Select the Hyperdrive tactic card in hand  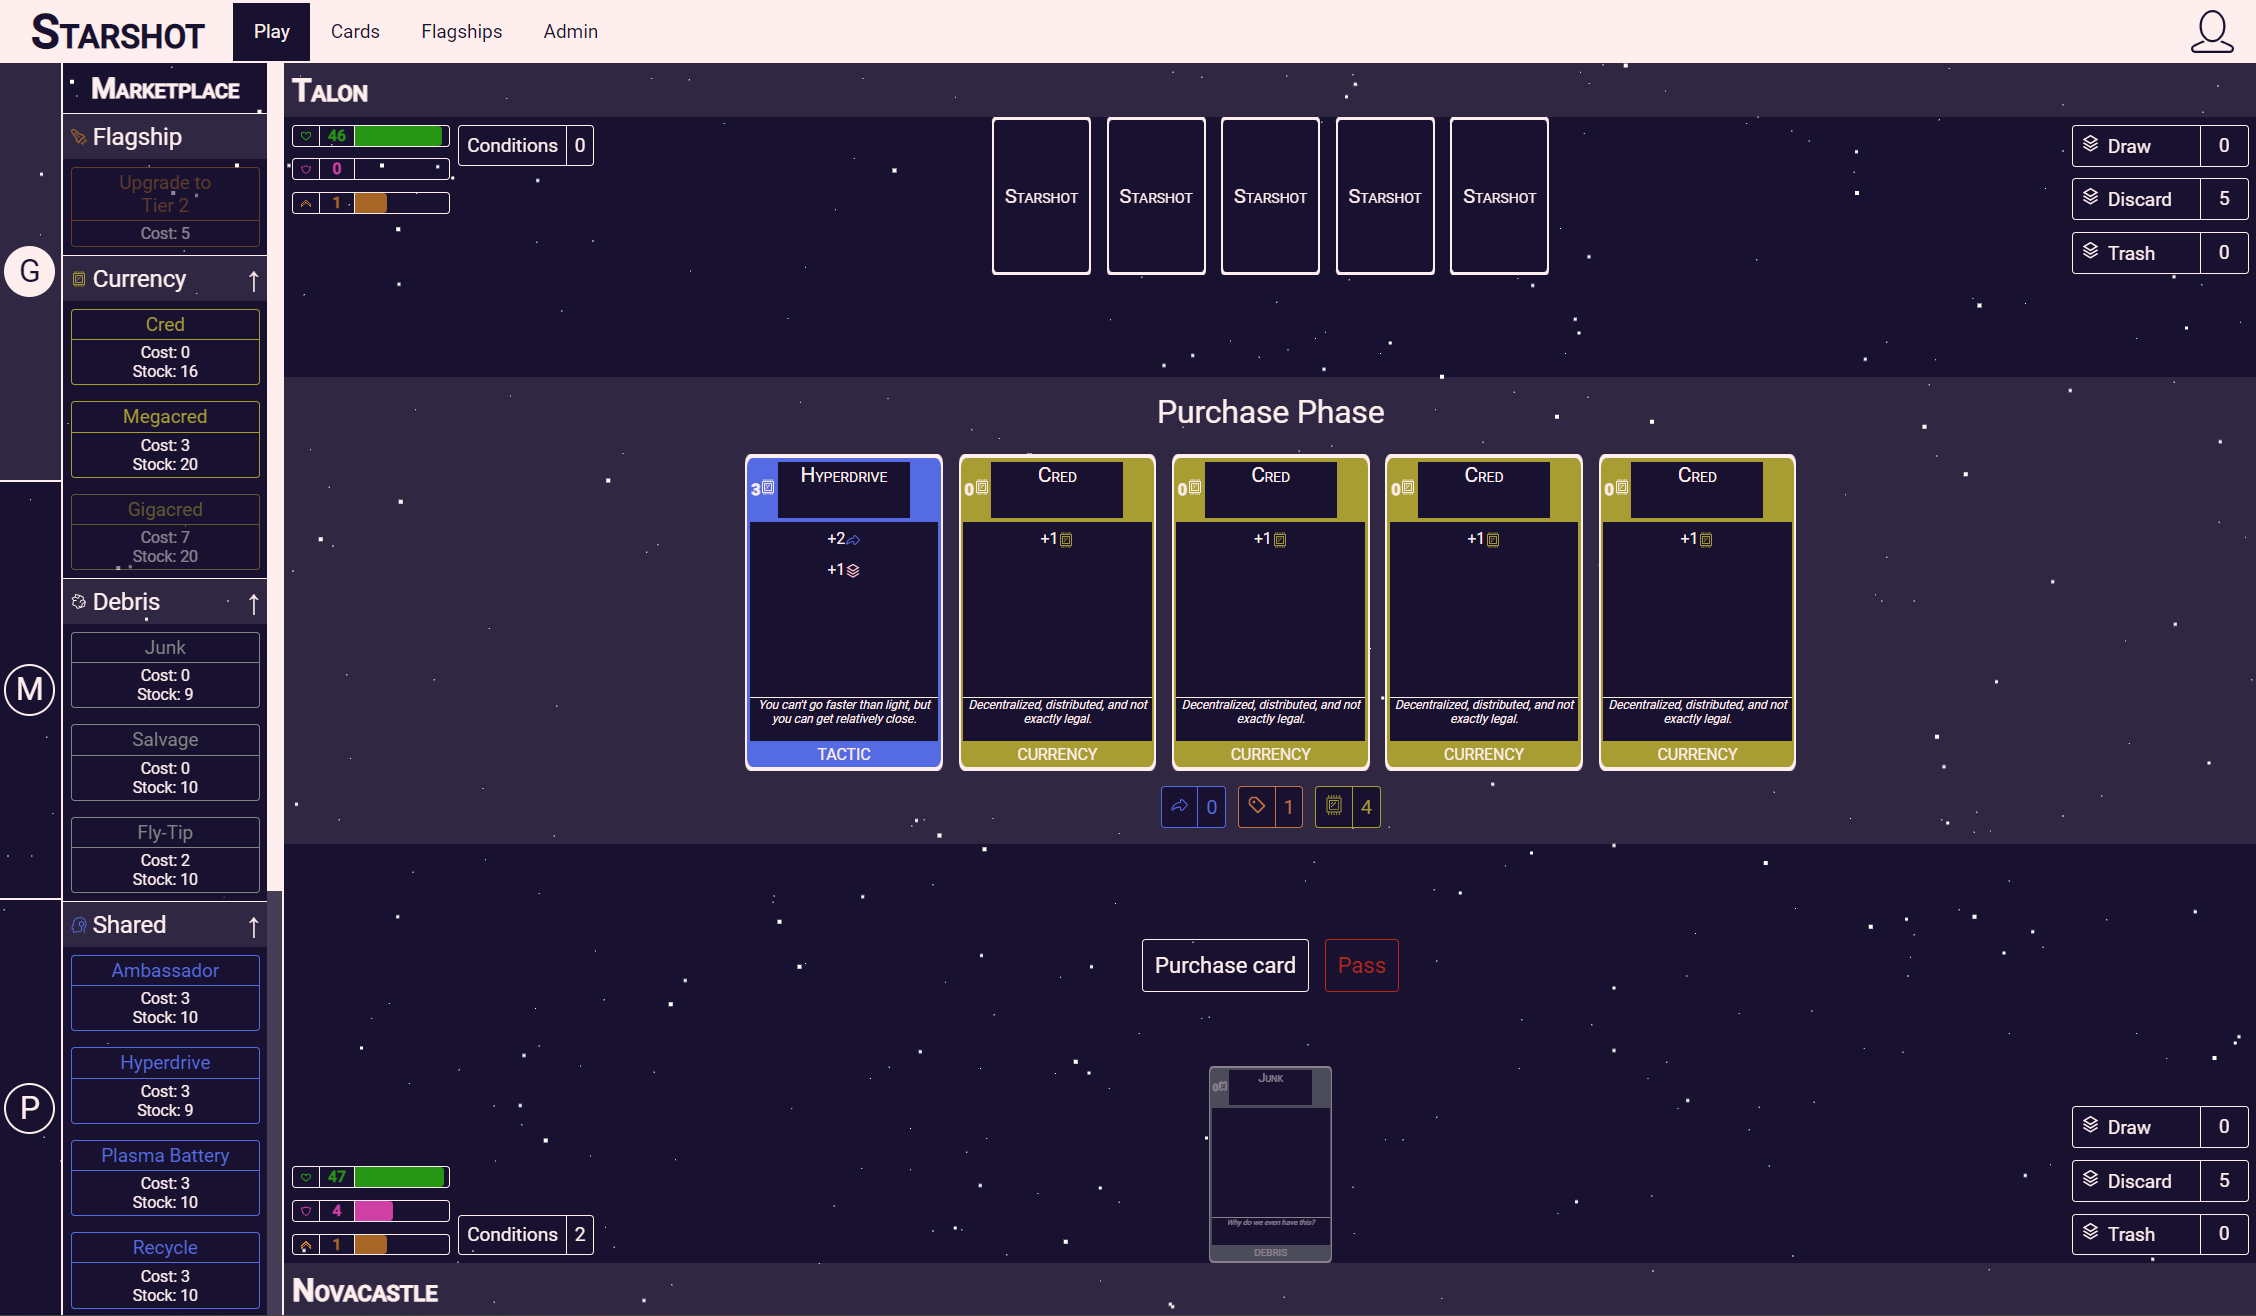point(844,612)
